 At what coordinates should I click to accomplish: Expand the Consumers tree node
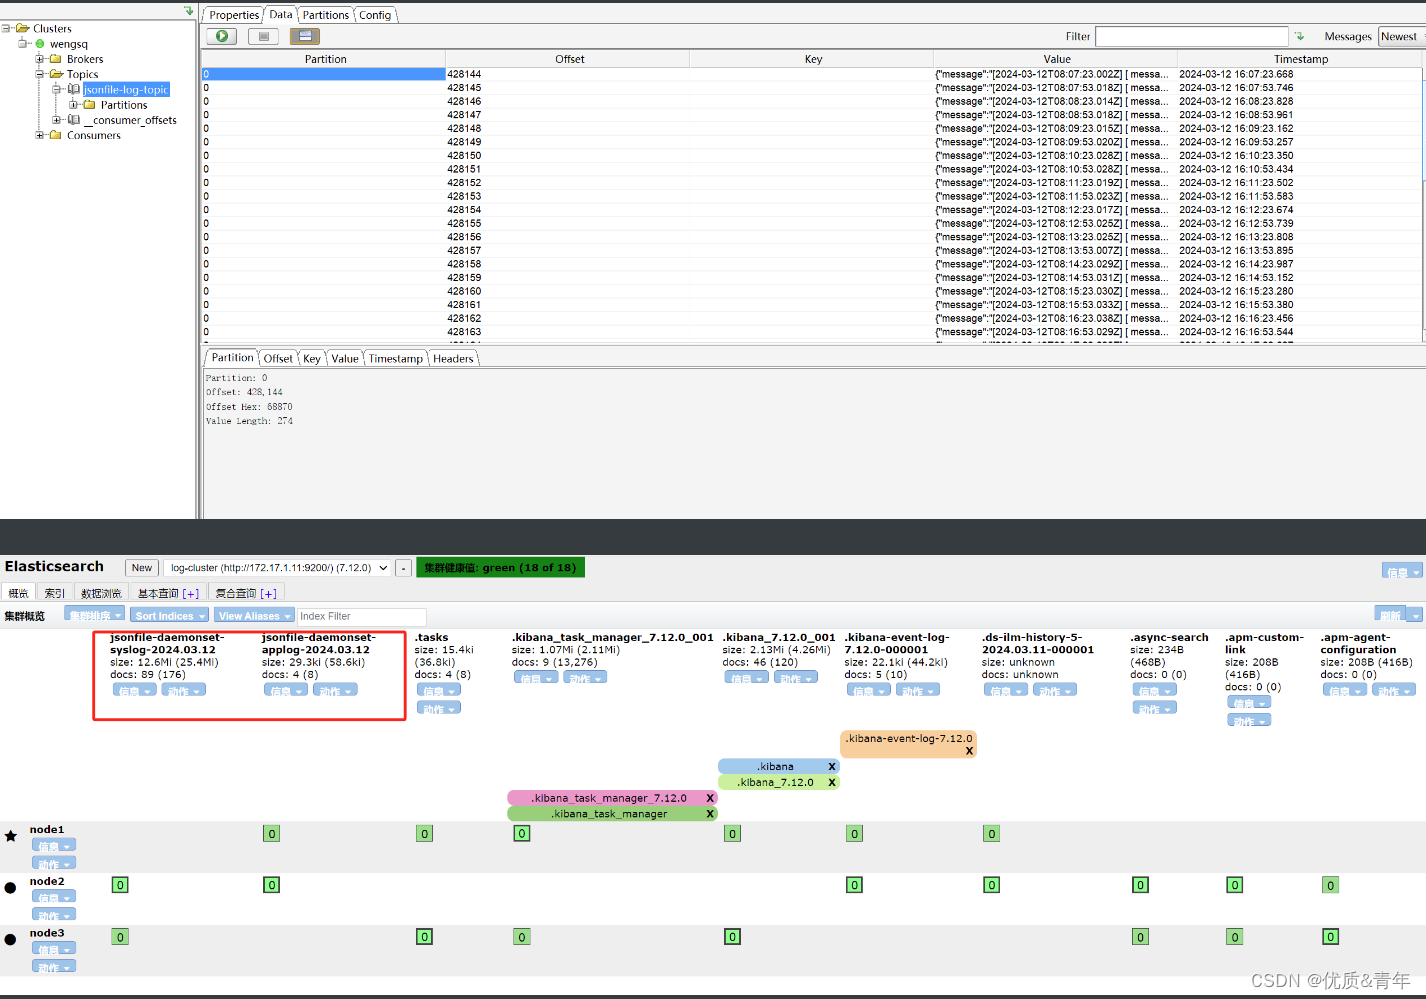pos(40,135)
